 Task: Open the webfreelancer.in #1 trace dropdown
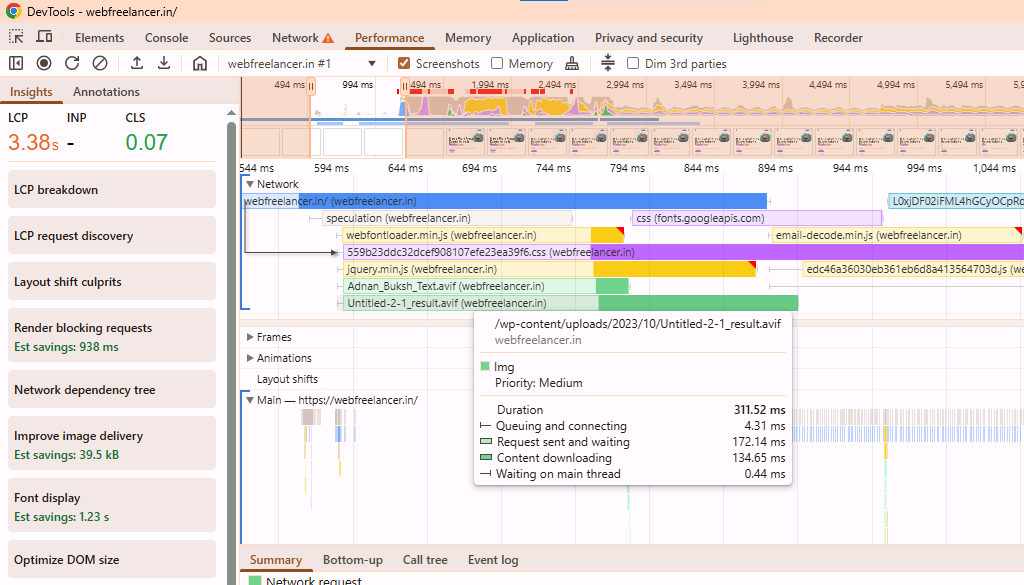pyautogui.click(x=301, y=63)
